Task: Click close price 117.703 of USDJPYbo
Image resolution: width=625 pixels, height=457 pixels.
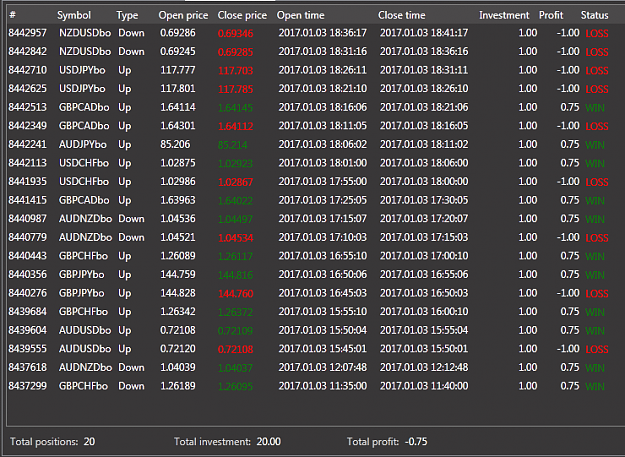Action: tap(236, 71)
